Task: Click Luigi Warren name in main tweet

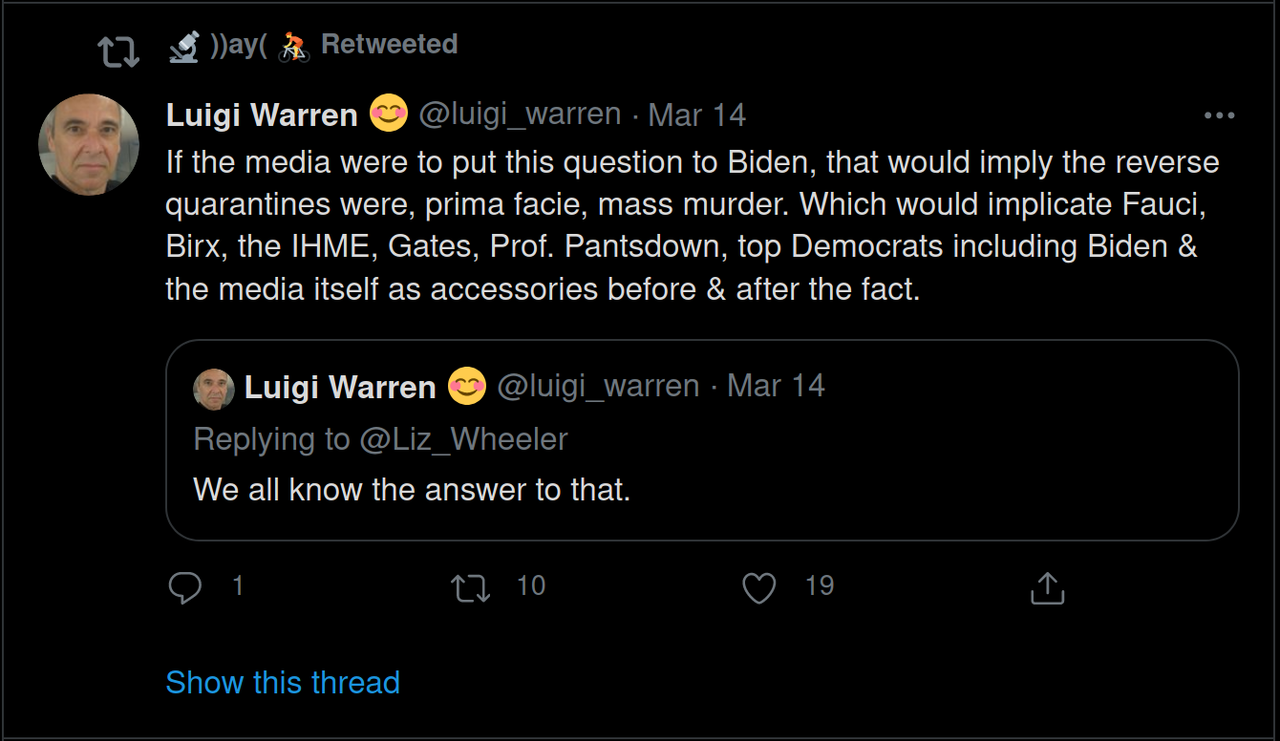Action: click(262, 115)
